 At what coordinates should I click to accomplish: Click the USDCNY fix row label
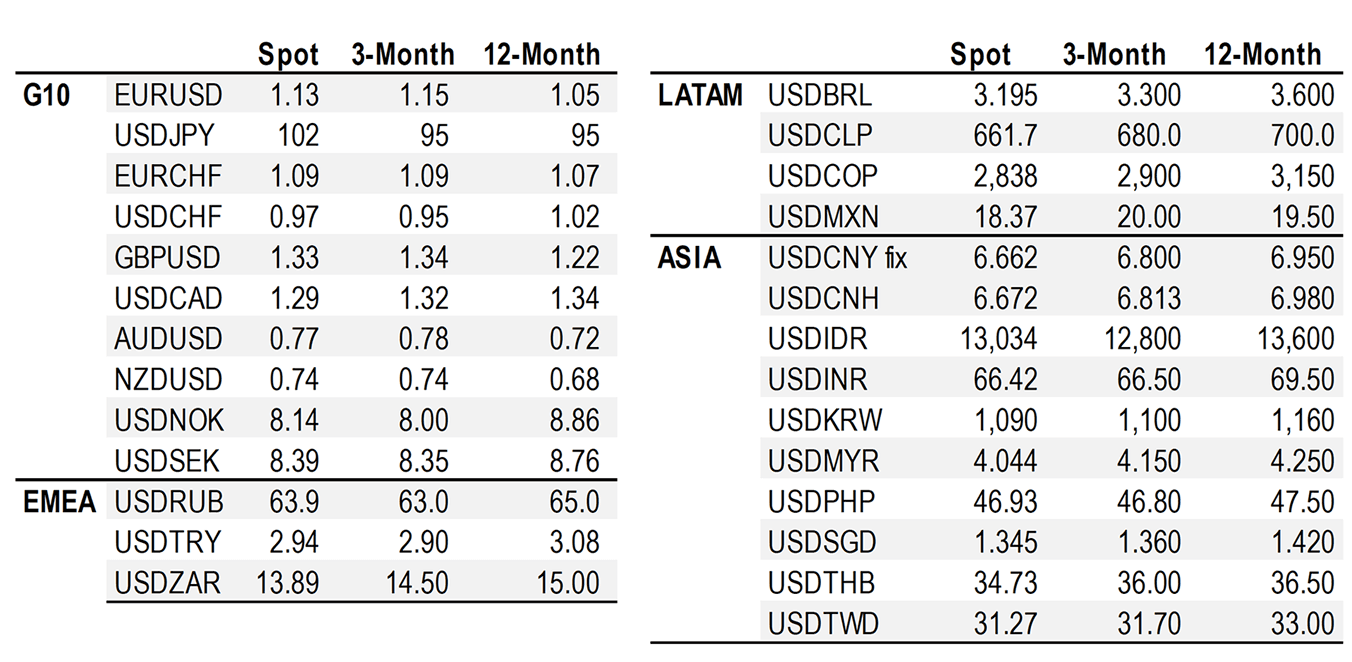[837, 258]
